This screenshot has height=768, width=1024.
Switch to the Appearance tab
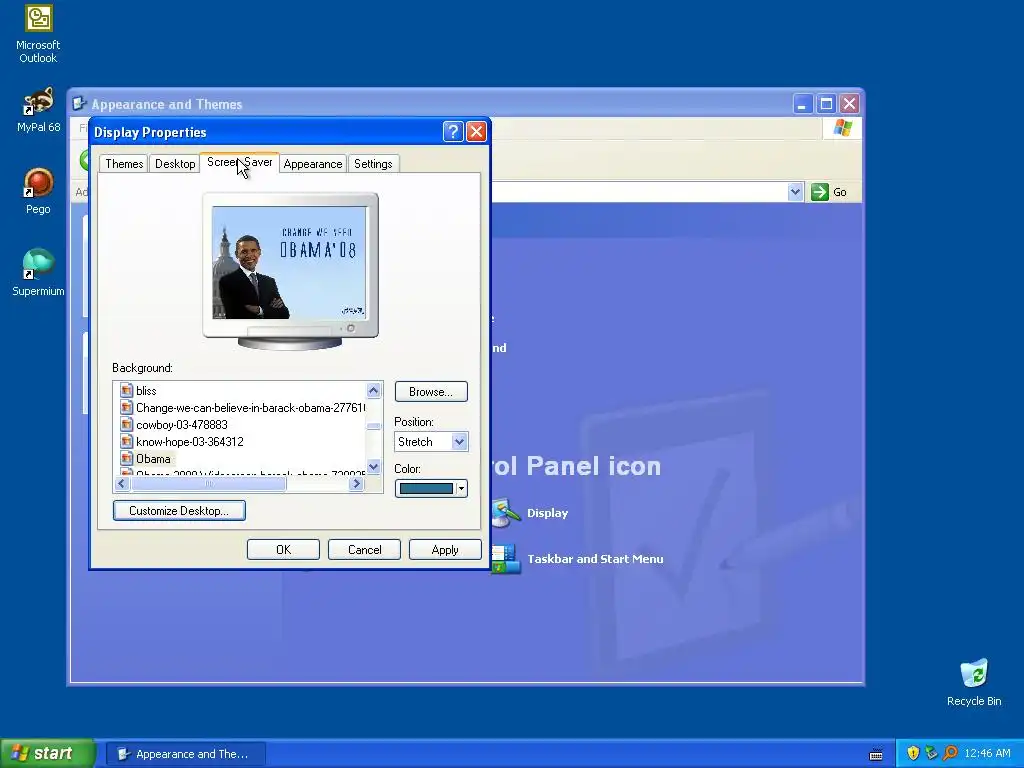click(313, 164)
